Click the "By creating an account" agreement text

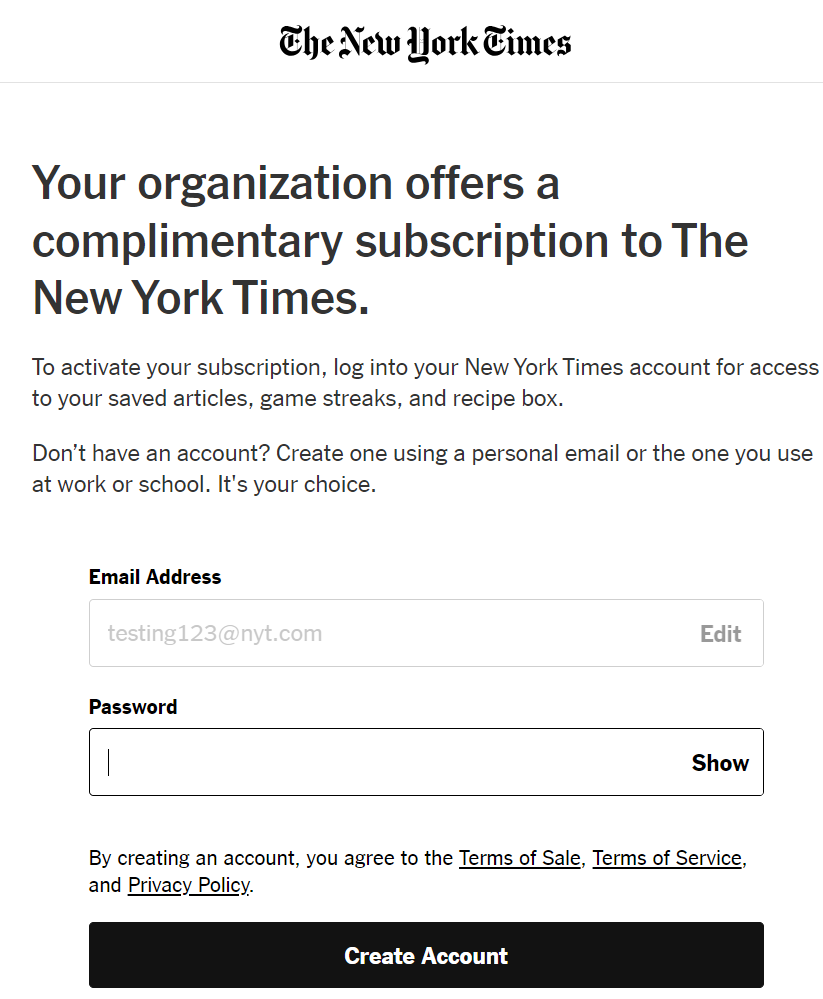[417, 871]
